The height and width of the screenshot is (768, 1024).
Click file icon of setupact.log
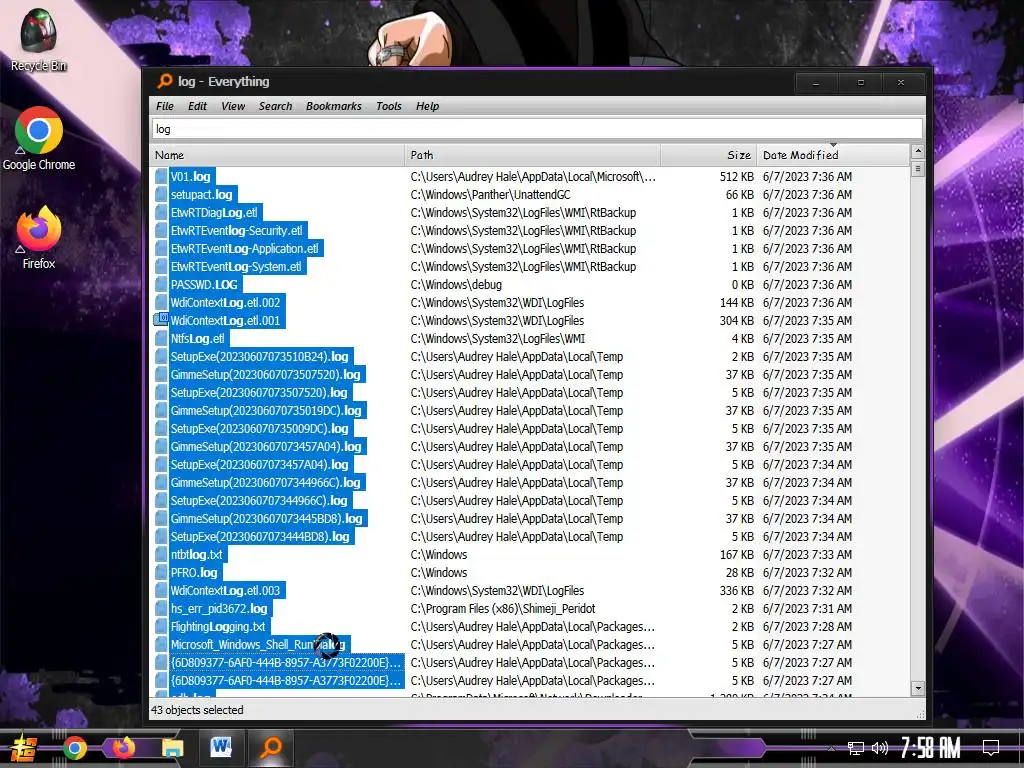(161, 195)
